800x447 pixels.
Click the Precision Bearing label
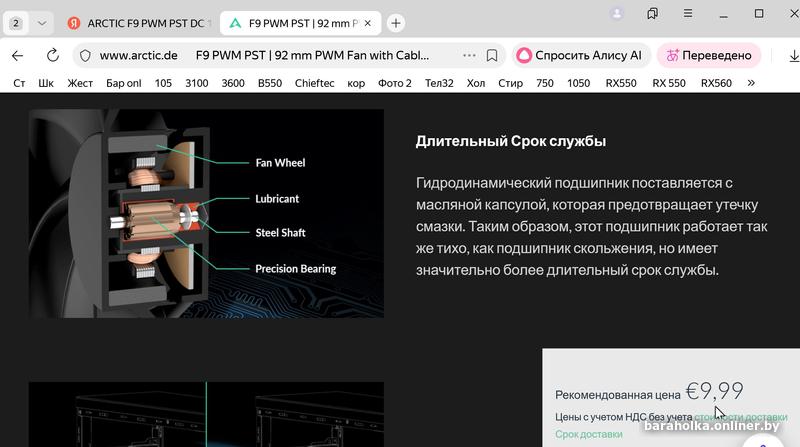pyautogui.click(x=295, y=268)
